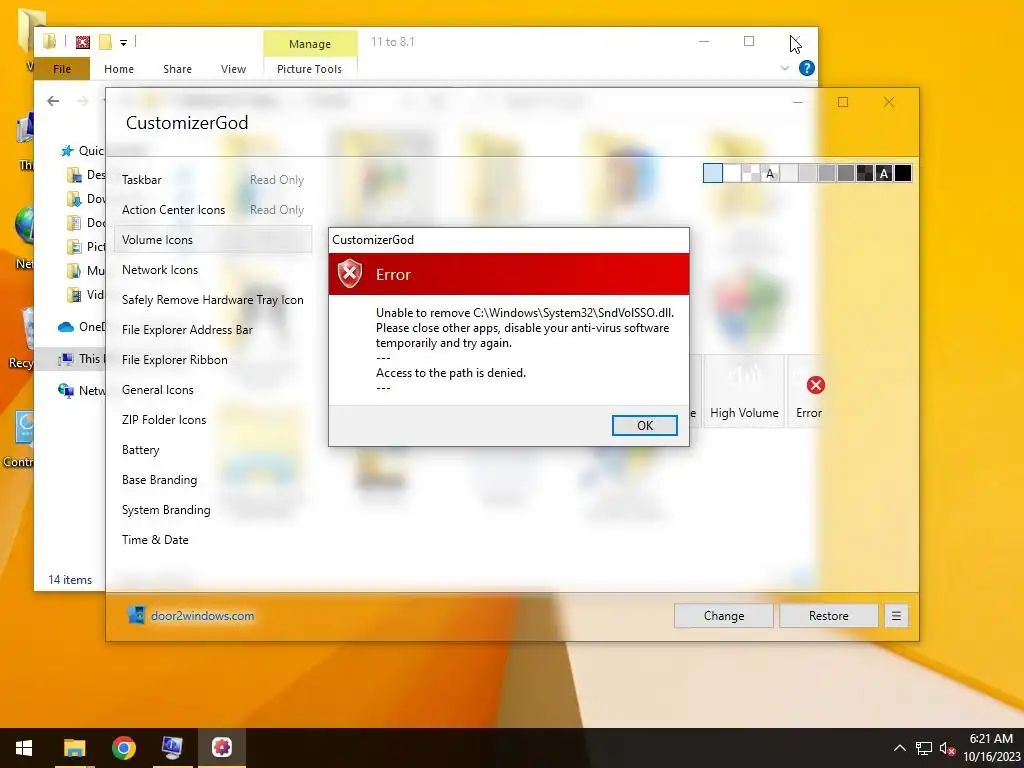The height and width of the screenshot is (768, 1024).
Task: Switch to the Home ribbon tab in Explorer
Action: coord(119,69)
